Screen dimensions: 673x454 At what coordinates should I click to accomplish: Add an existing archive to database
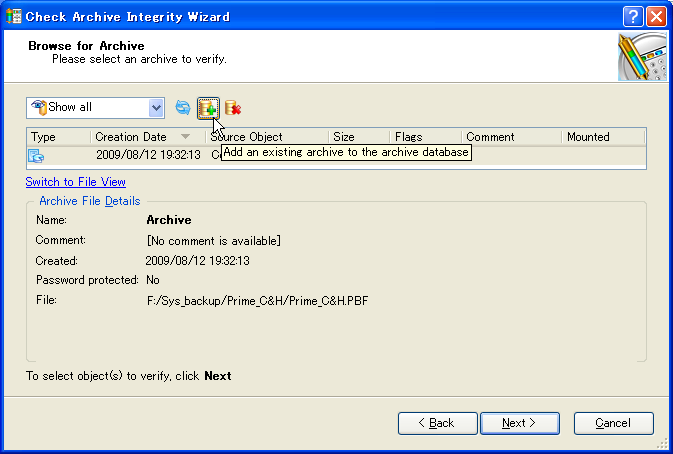coord(208,108)
